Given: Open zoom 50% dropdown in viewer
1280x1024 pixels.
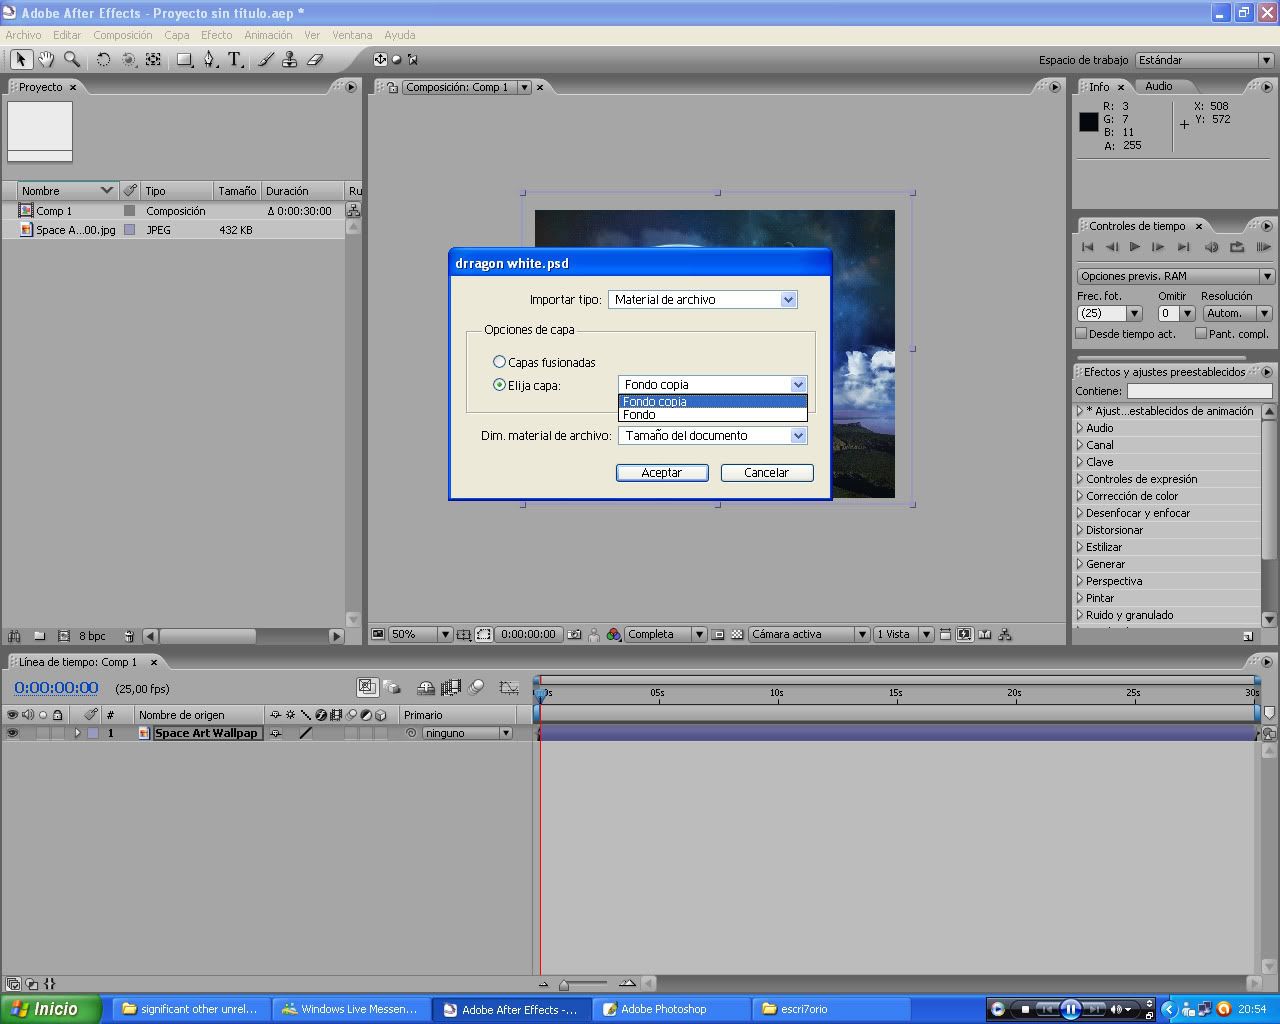Looking at the screenshot, I should click(420, 635).
